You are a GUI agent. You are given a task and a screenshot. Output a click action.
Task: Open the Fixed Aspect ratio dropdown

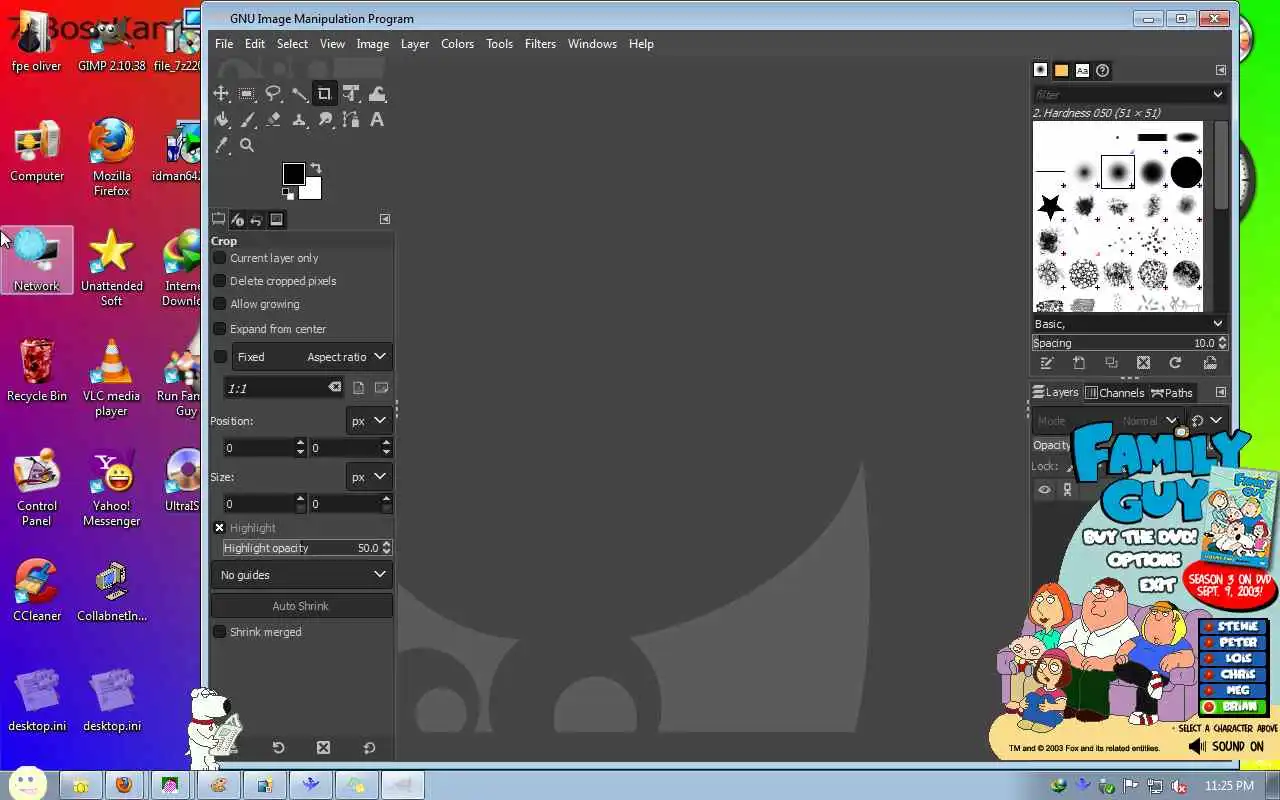click(x=312, y=357)
